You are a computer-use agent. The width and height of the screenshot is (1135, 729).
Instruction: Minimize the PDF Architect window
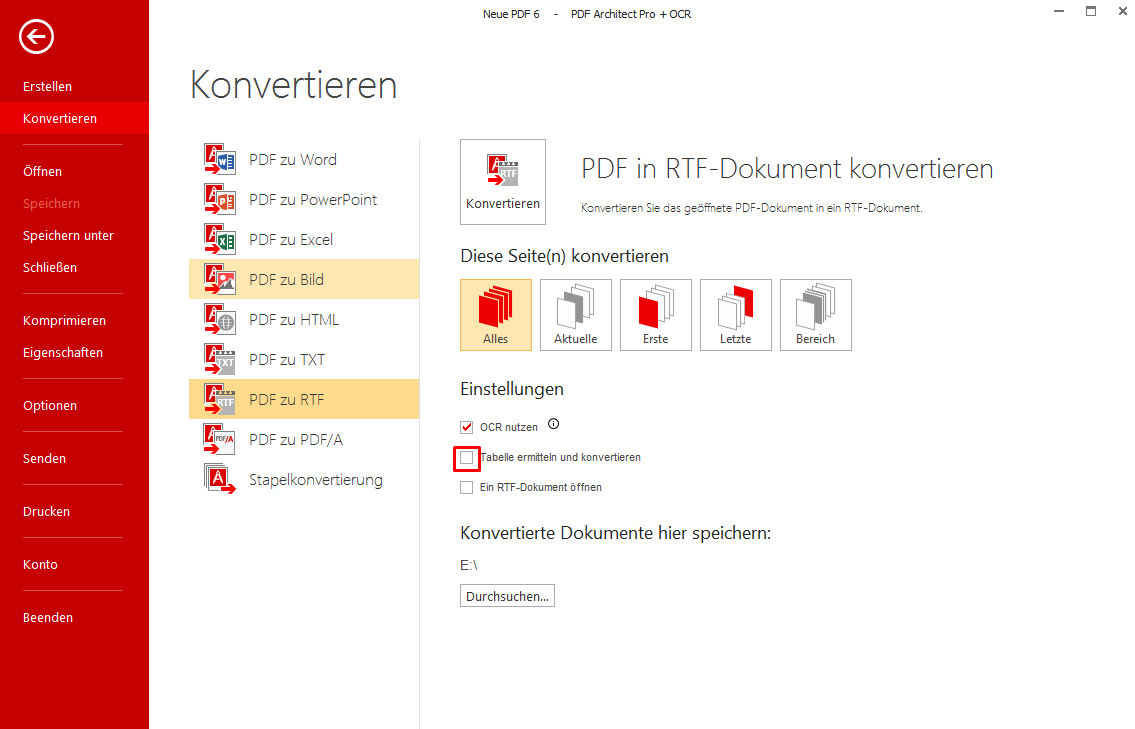[1059, 12]
